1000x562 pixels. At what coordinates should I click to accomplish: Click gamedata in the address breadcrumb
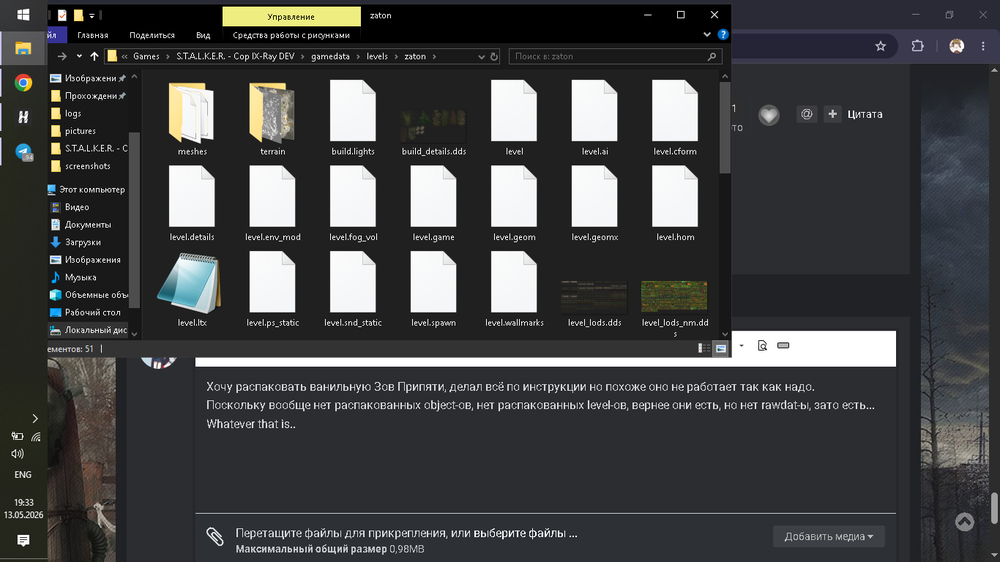330,56
